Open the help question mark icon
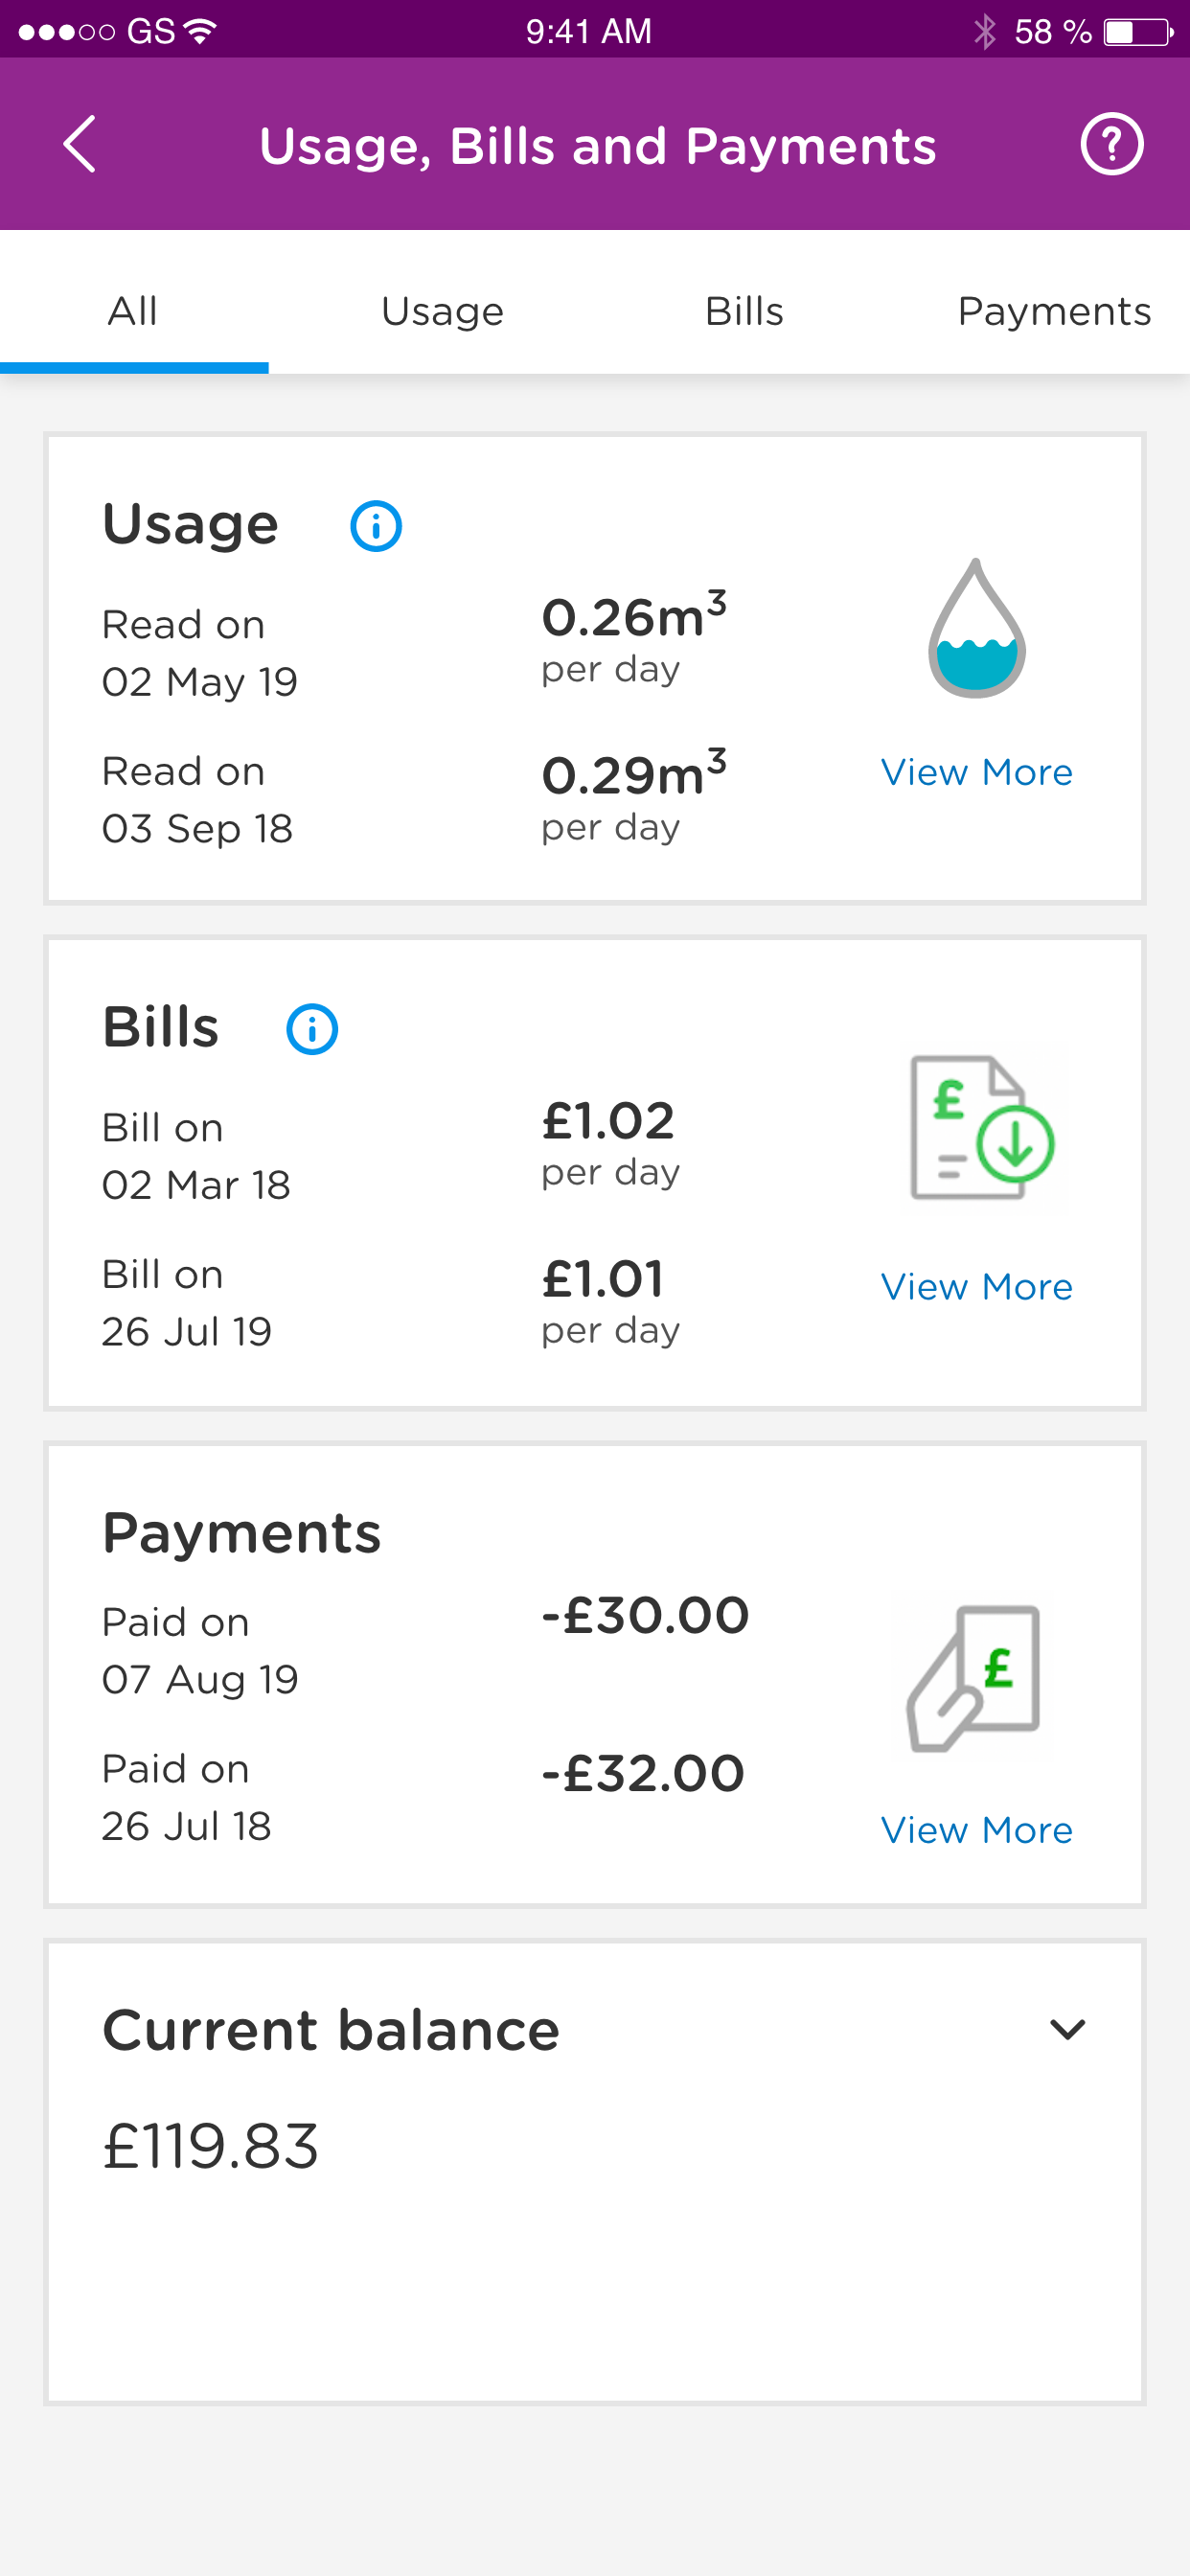1190x2576 pixels. point(1112,145)
